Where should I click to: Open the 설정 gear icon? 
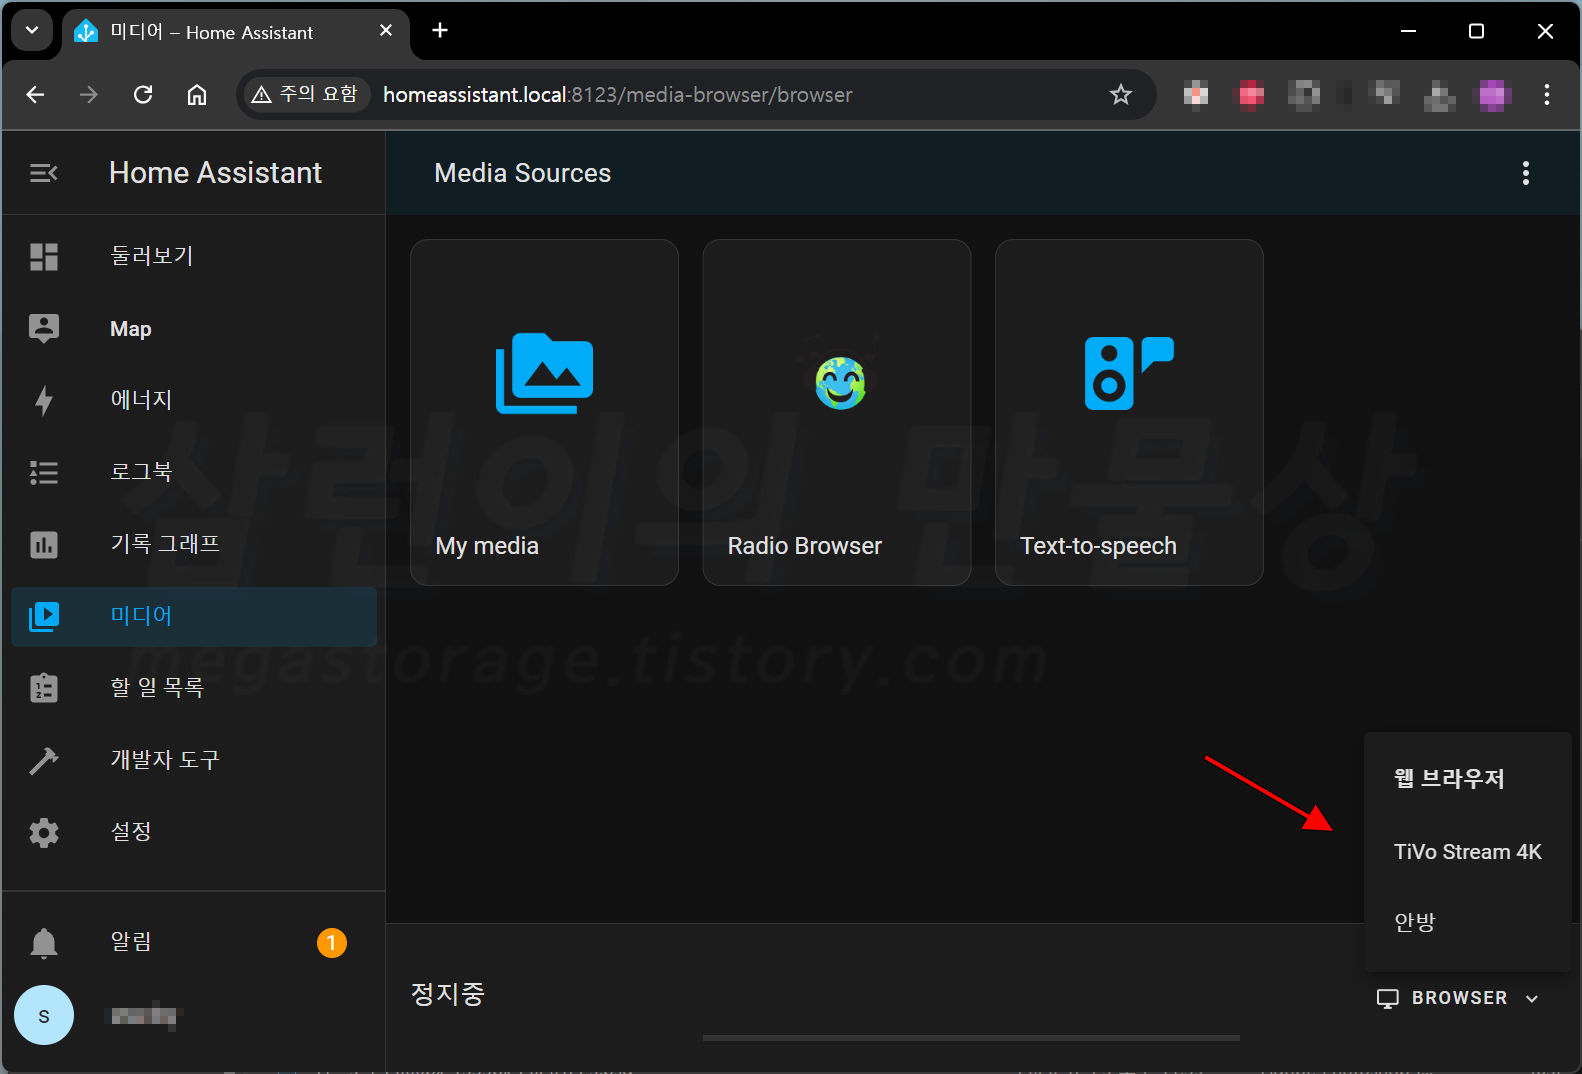[44, 833]
